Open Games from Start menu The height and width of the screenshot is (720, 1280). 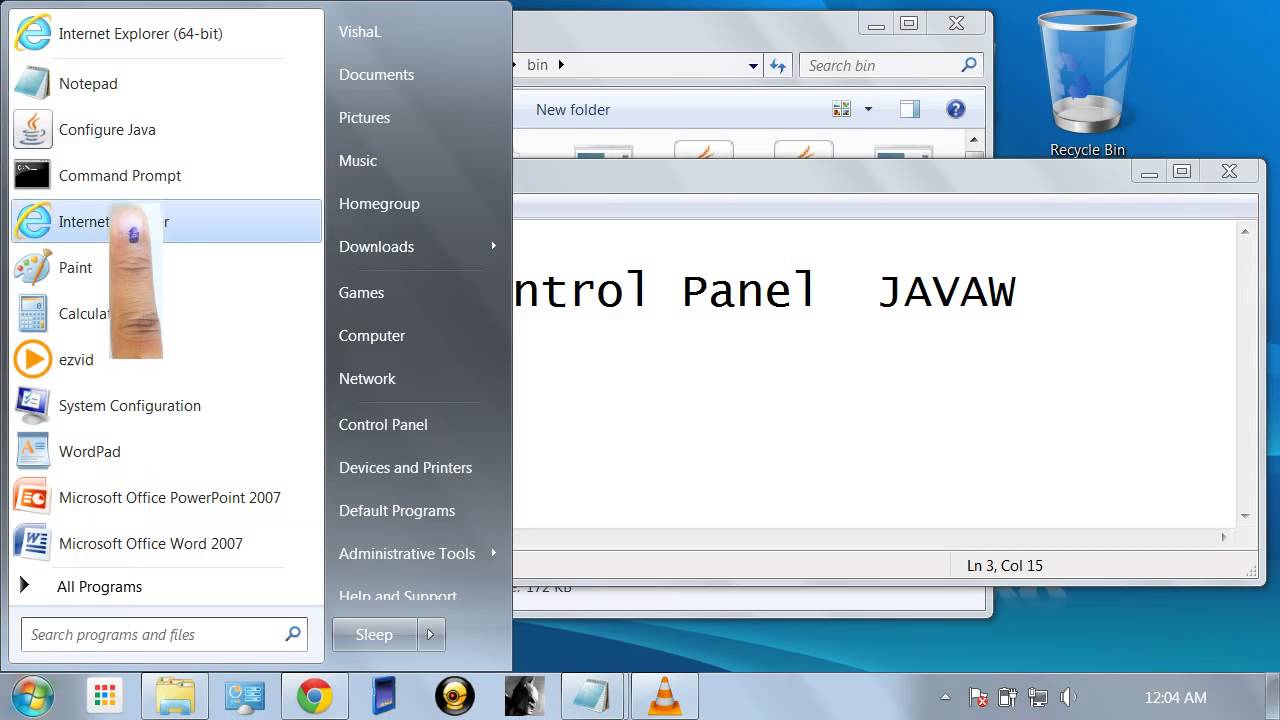(x=361, y=293)
